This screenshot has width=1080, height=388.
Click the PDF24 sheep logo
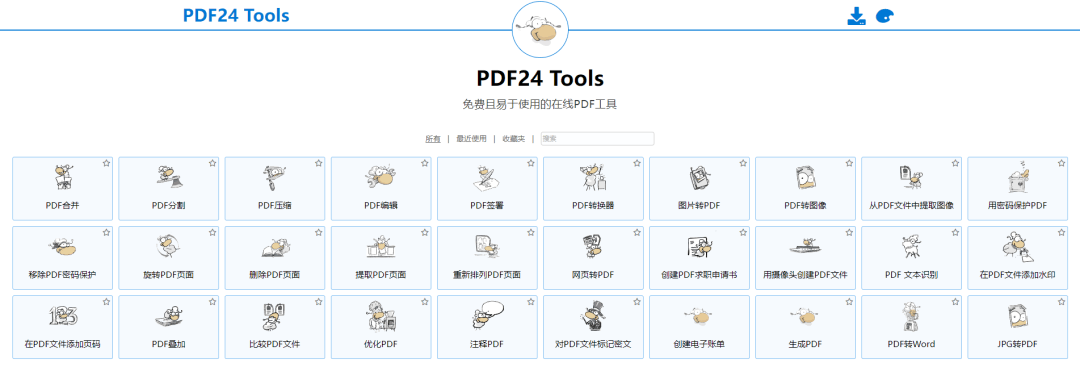click(541, 29)
